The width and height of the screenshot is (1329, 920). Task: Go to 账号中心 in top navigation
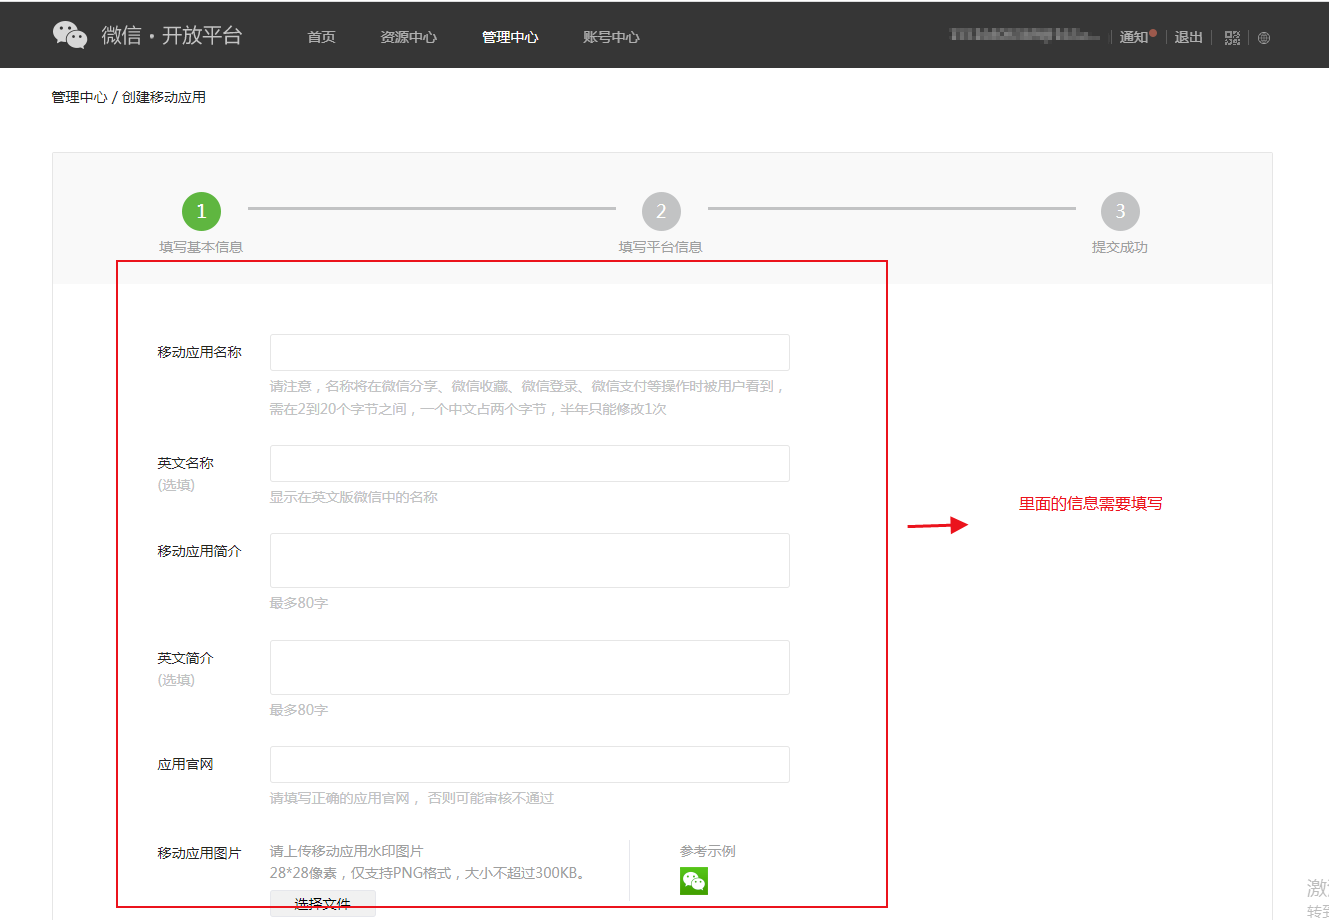coord(611,37)
